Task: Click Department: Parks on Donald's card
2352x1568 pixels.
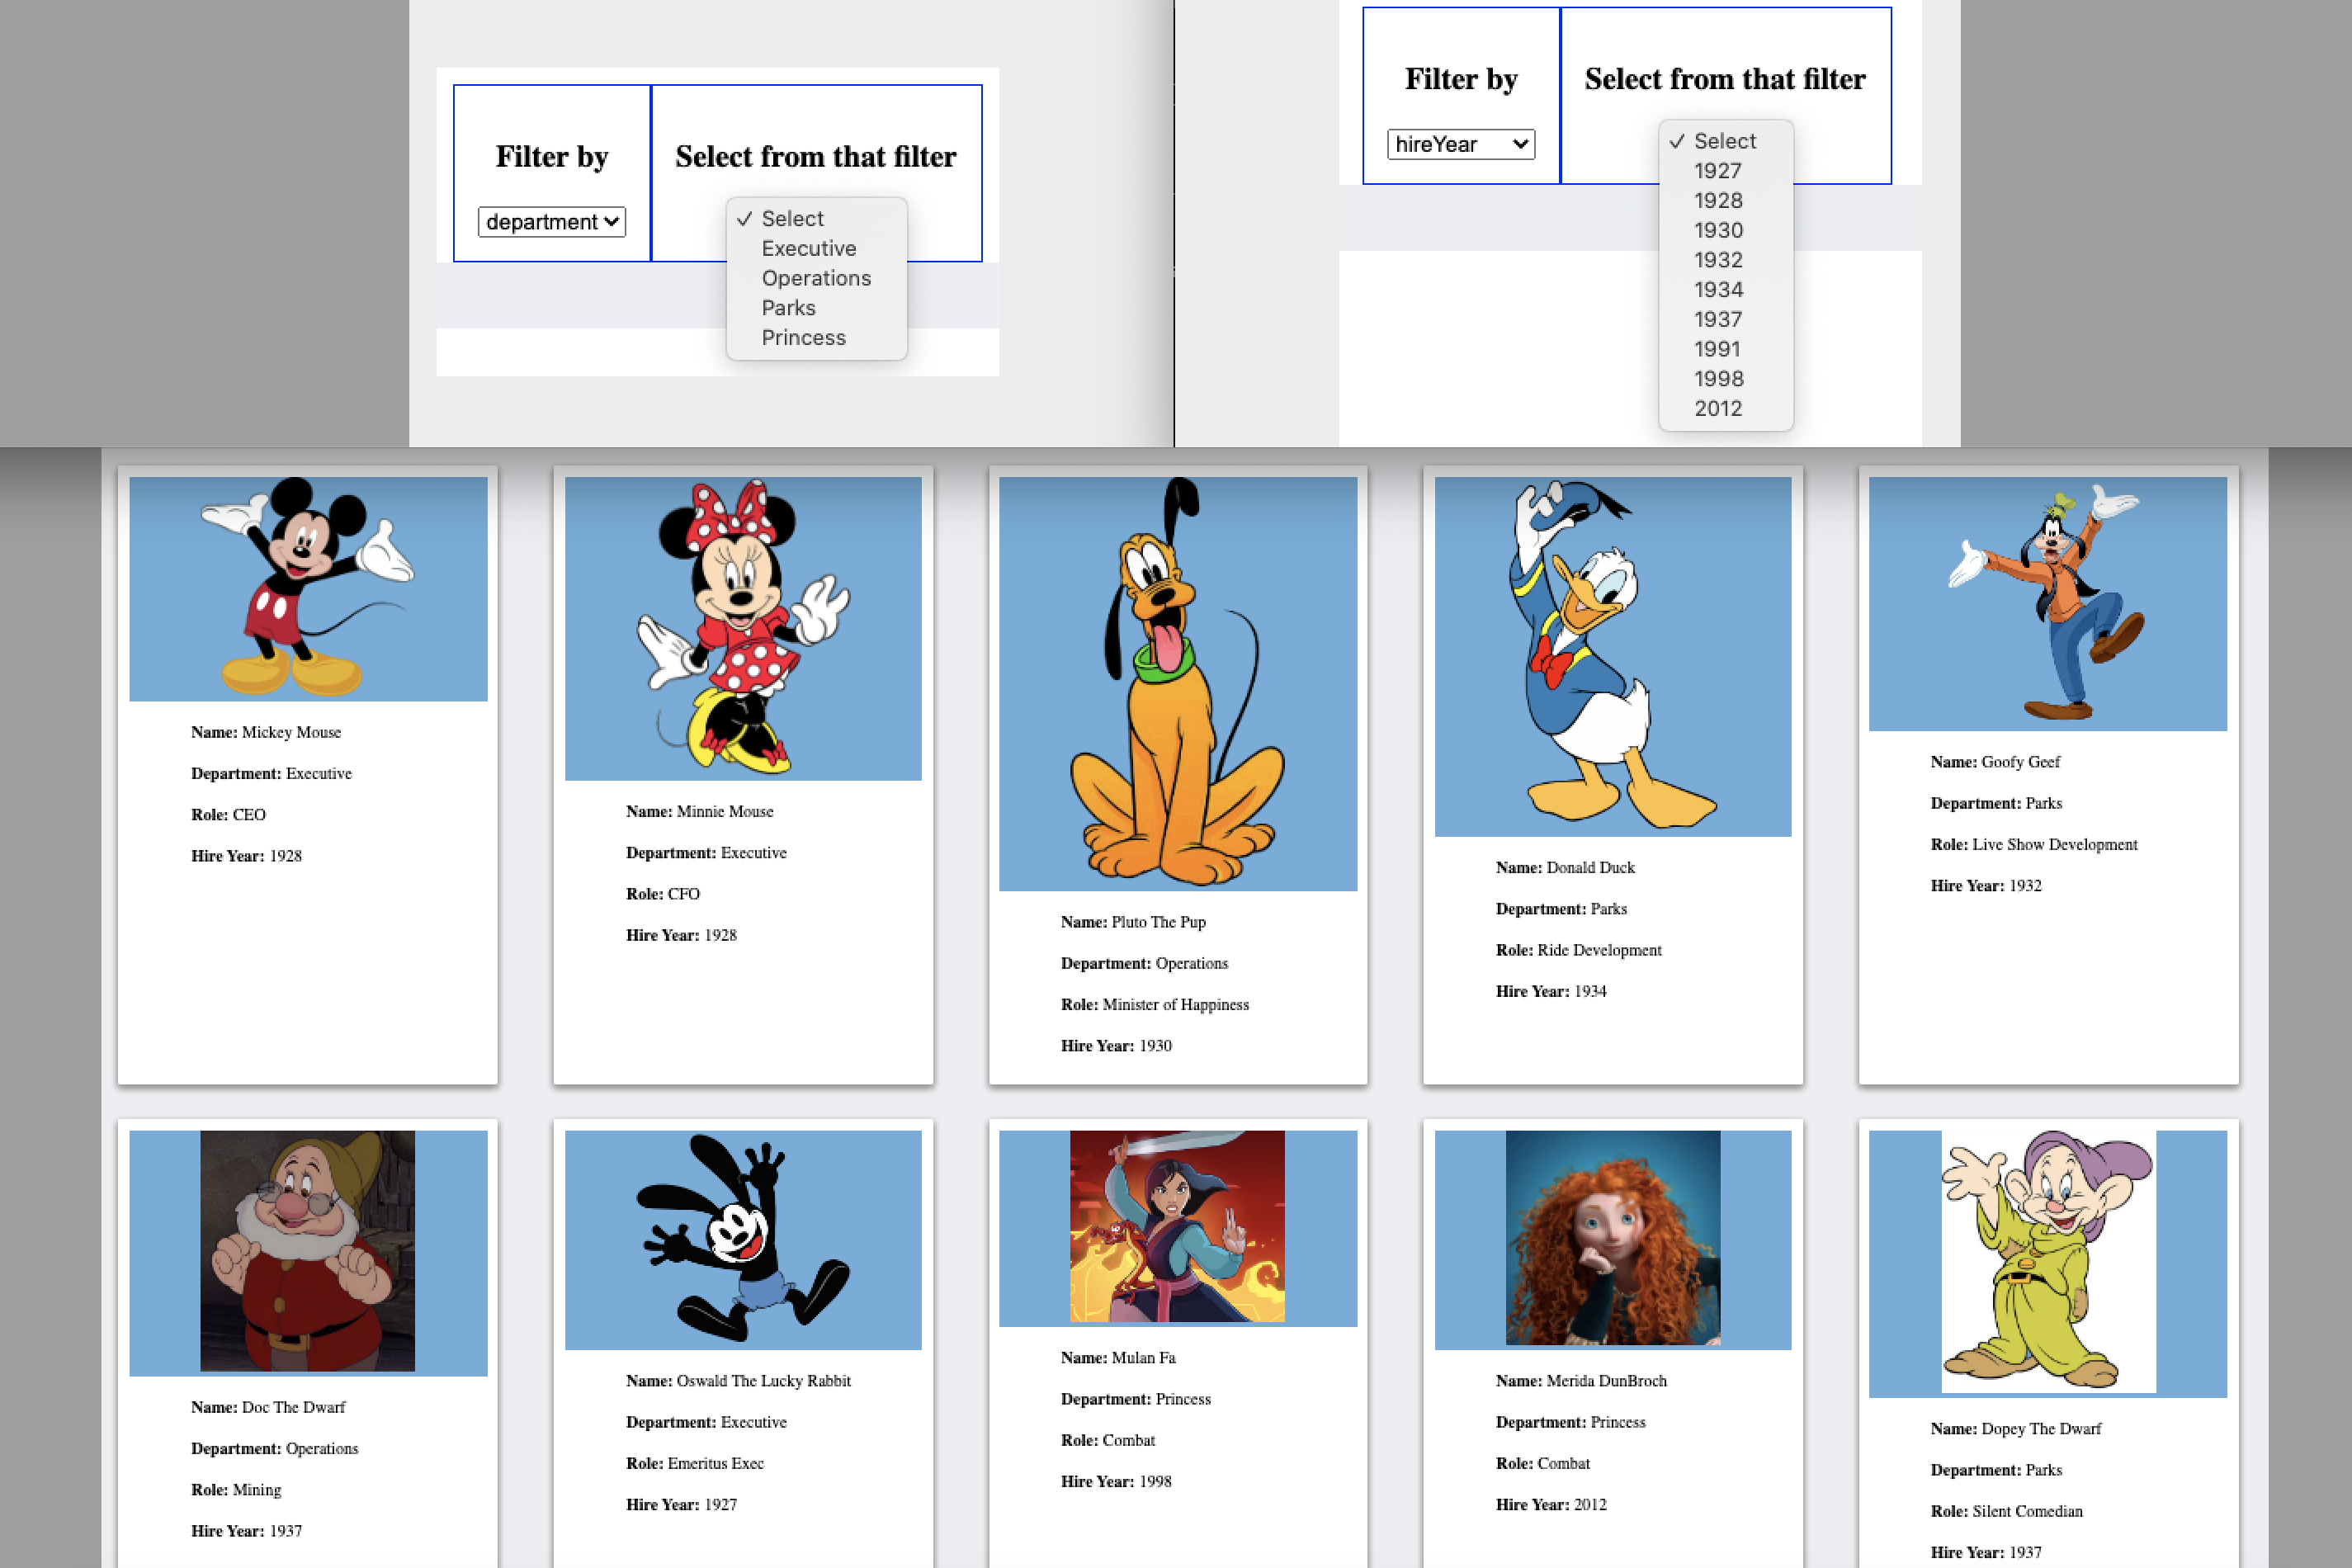Action: pyautogui.click(x=1561, y=909)
